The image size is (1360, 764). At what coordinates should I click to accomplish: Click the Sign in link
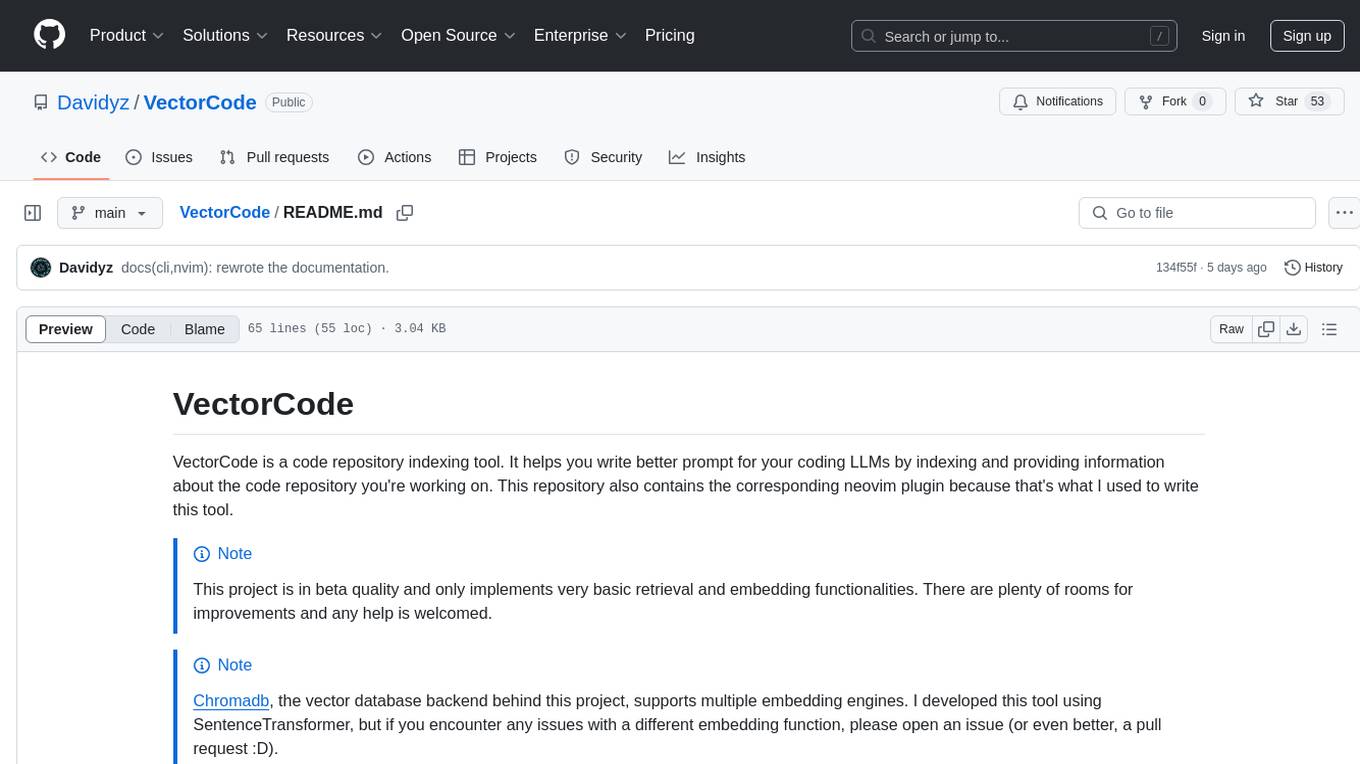pos(1223,36)
